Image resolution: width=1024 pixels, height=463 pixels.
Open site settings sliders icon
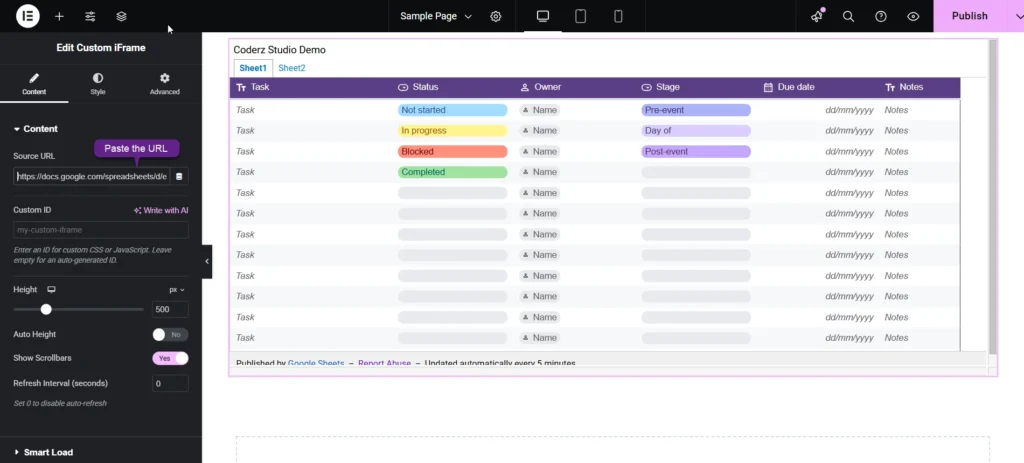pyautogui.click(x=91, y=16)
